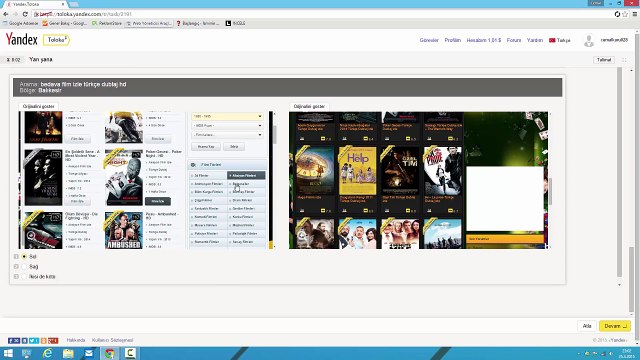Click the round extension icon beside the star

point(617,14)
